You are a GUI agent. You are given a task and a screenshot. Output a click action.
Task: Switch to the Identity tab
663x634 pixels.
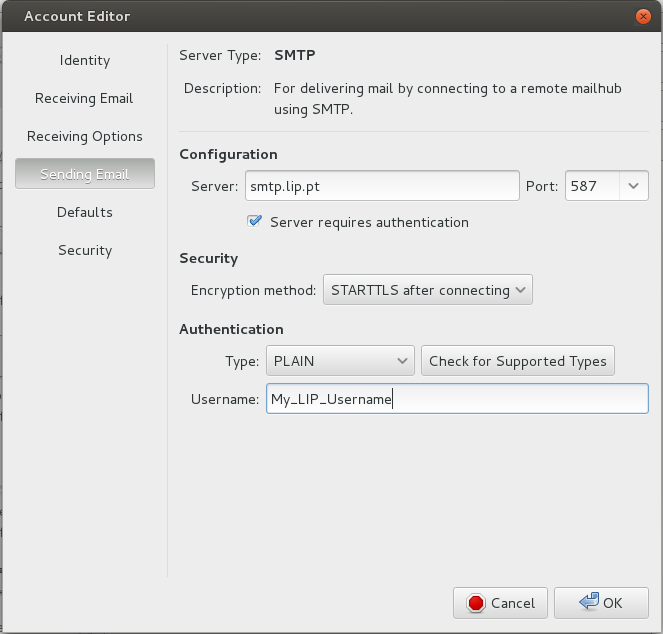pos(85,60)
